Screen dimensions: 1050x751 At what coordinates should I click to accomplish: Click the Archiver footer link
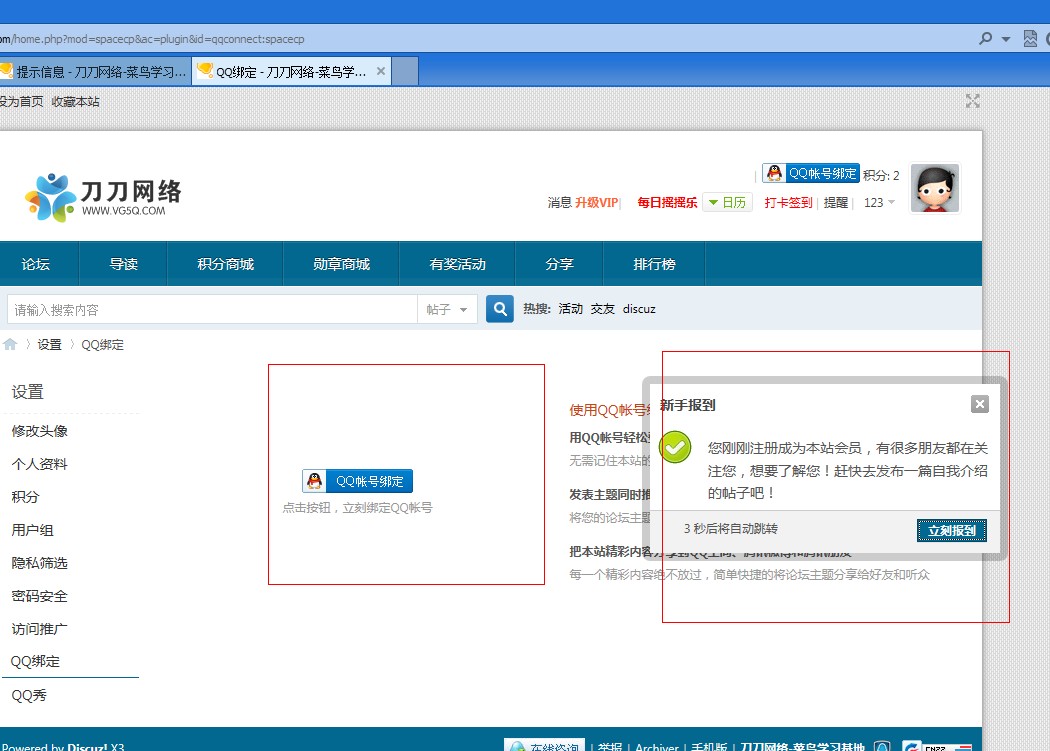pyautogui.click(x=657, y=746)
